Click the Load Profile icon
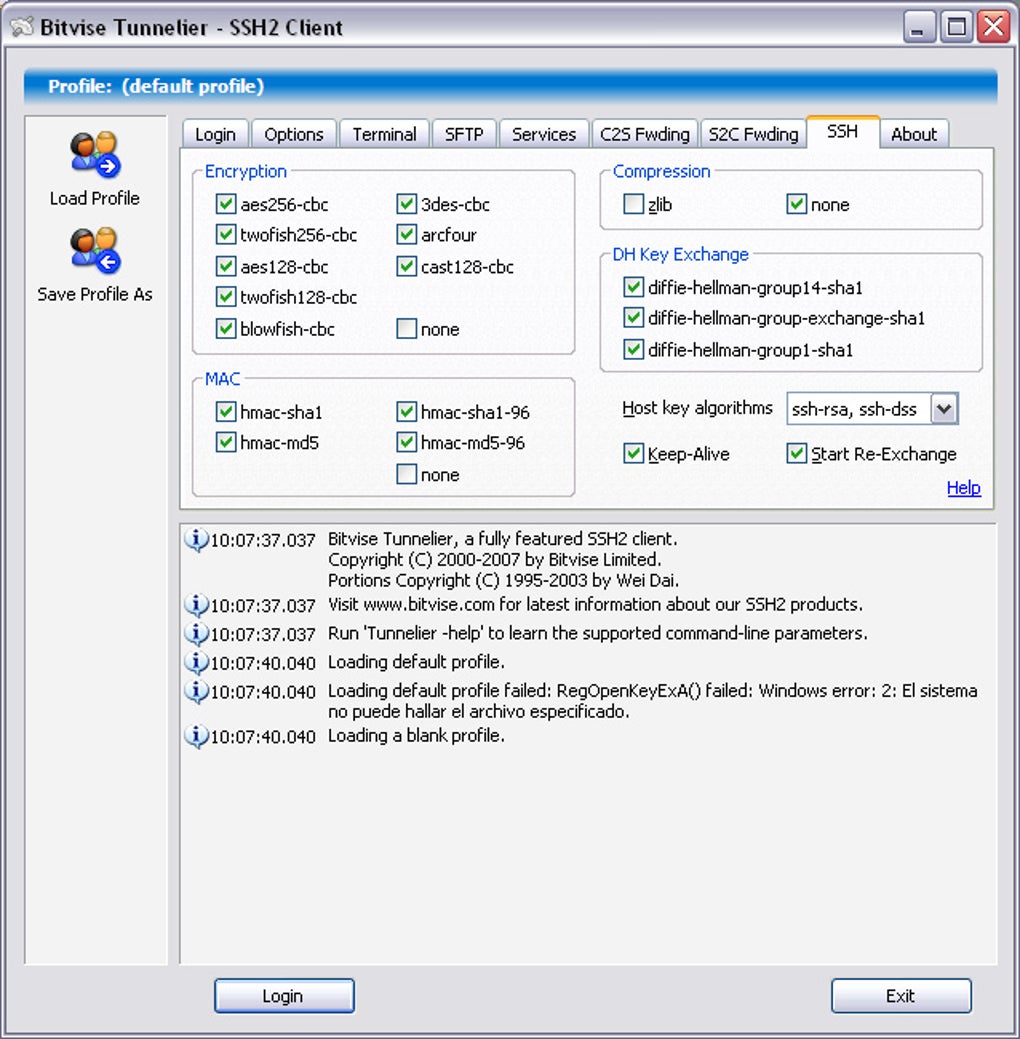 (95, 154)
